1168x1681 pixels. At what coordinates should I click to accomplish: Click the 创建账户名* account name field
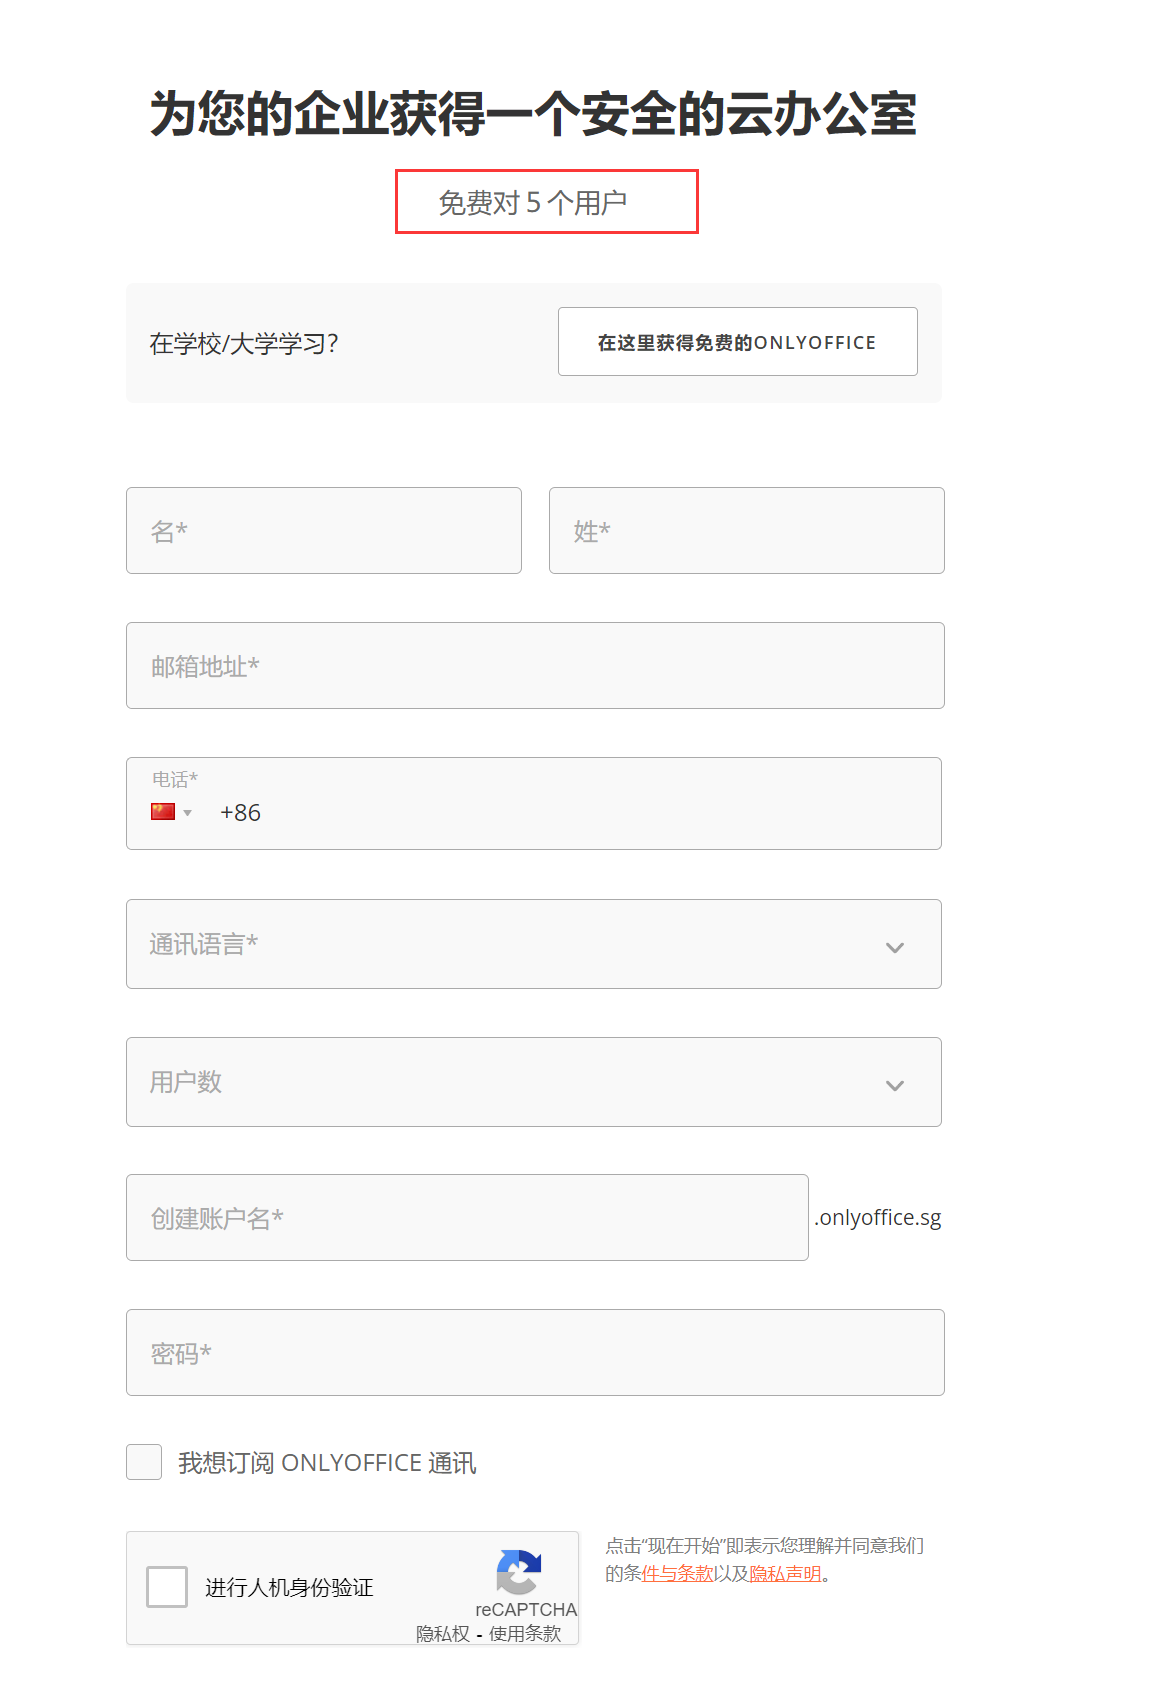click(x=467, y=1218)
